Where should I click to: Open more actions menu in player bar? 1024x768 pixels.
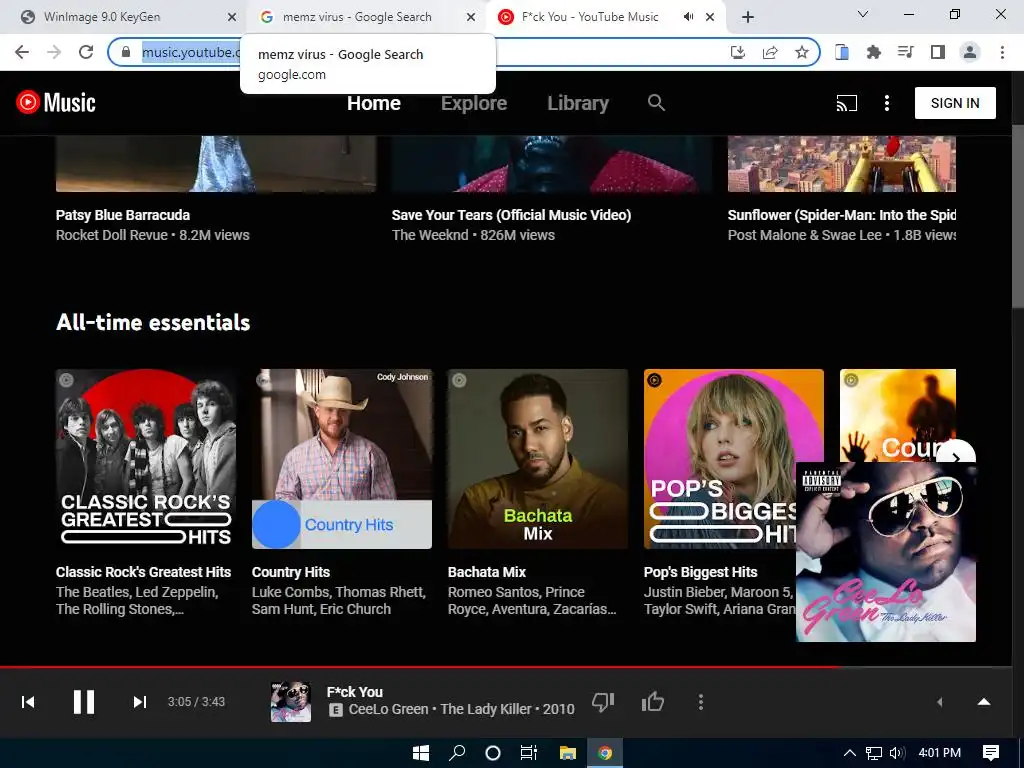701,702
